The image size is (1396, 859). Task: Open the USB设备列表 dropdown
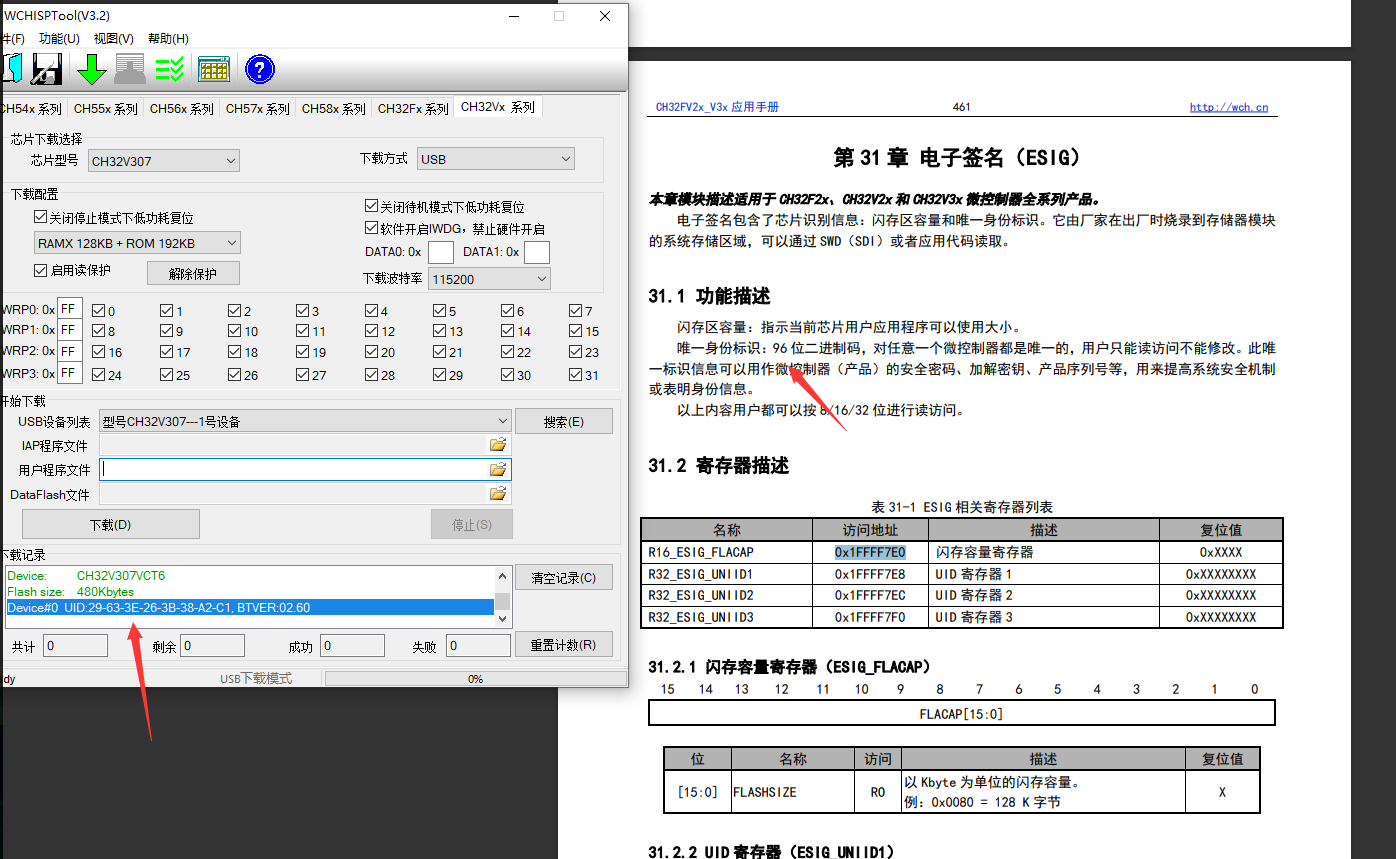(x=305, y=421)
